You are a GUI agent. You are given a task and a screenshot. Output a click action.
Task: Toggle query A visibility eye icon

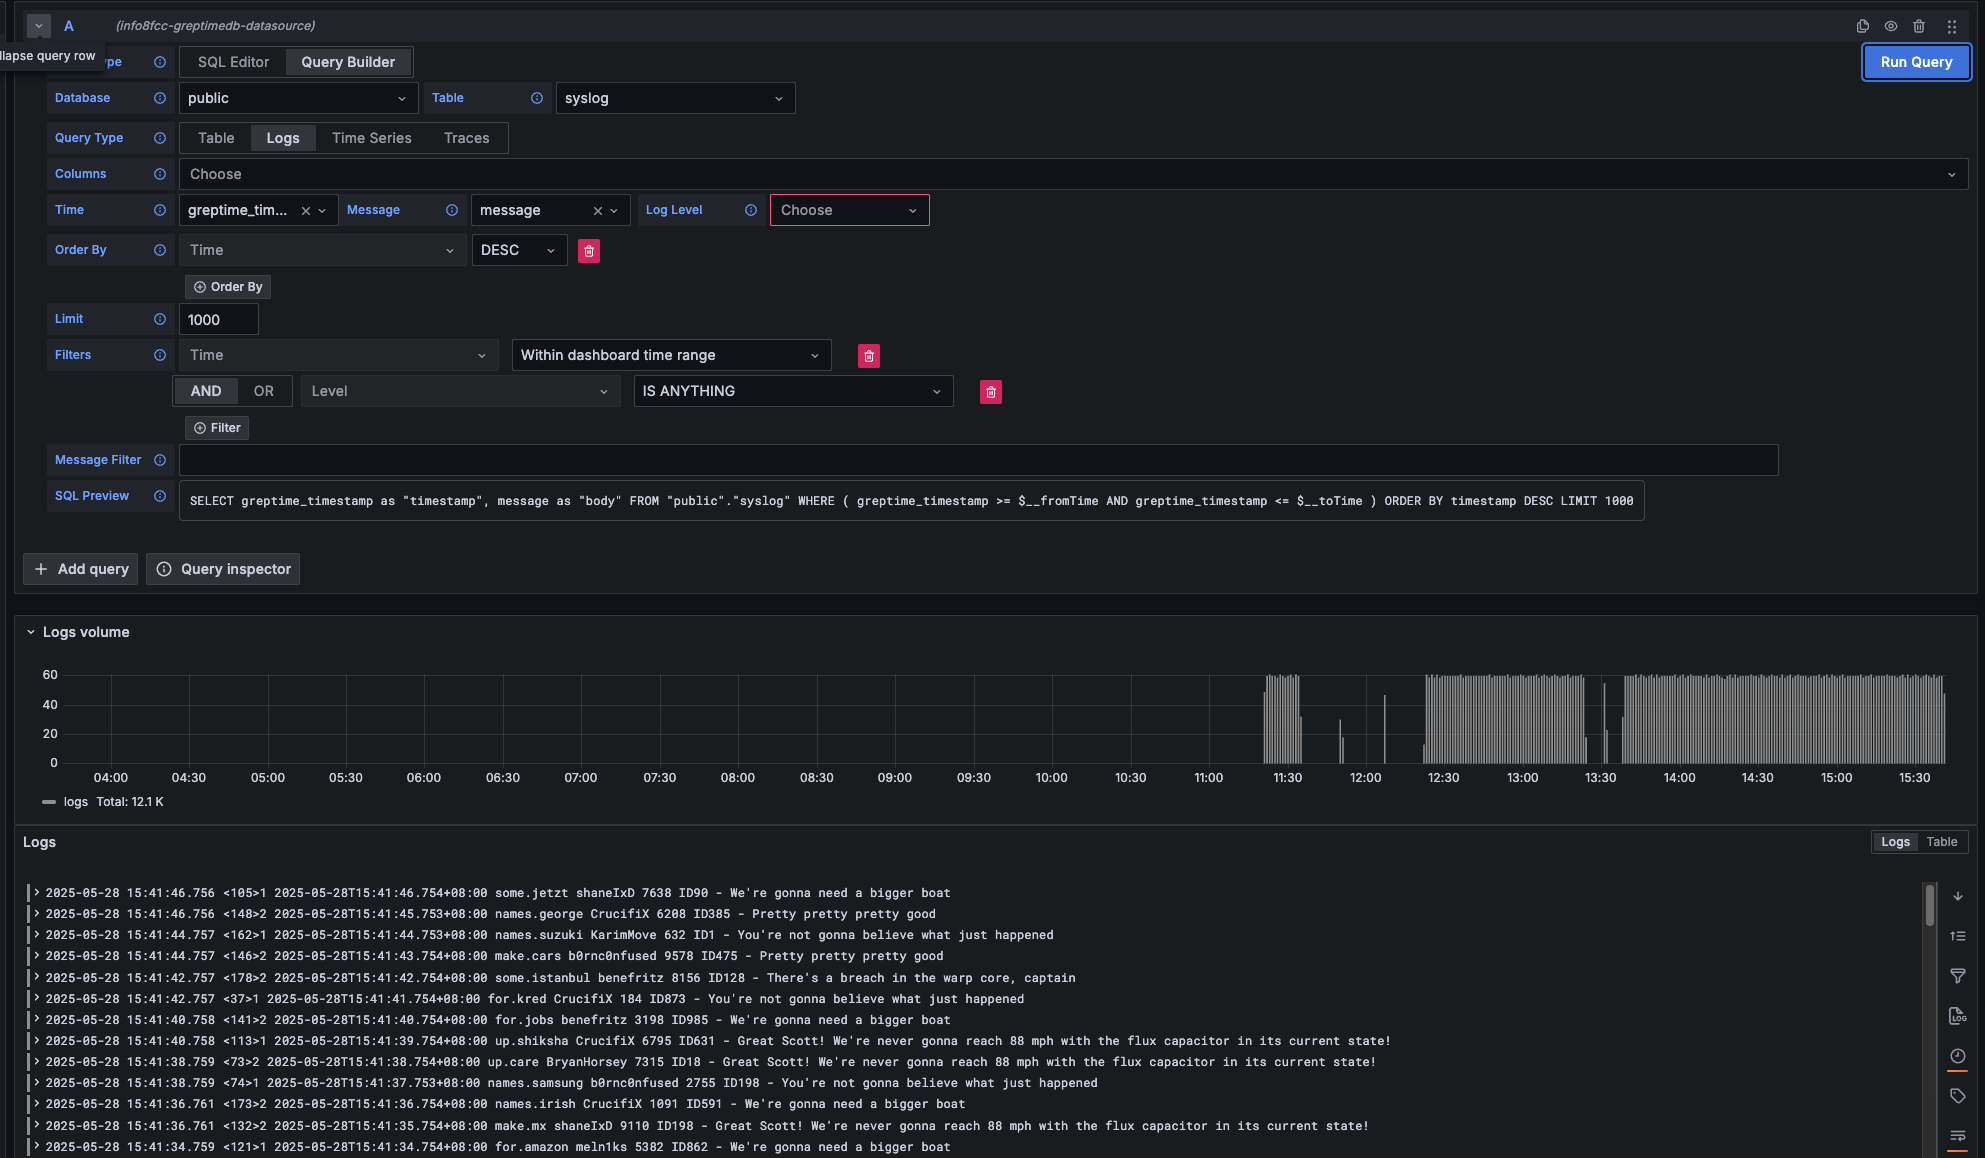[x=1891, y=27]
